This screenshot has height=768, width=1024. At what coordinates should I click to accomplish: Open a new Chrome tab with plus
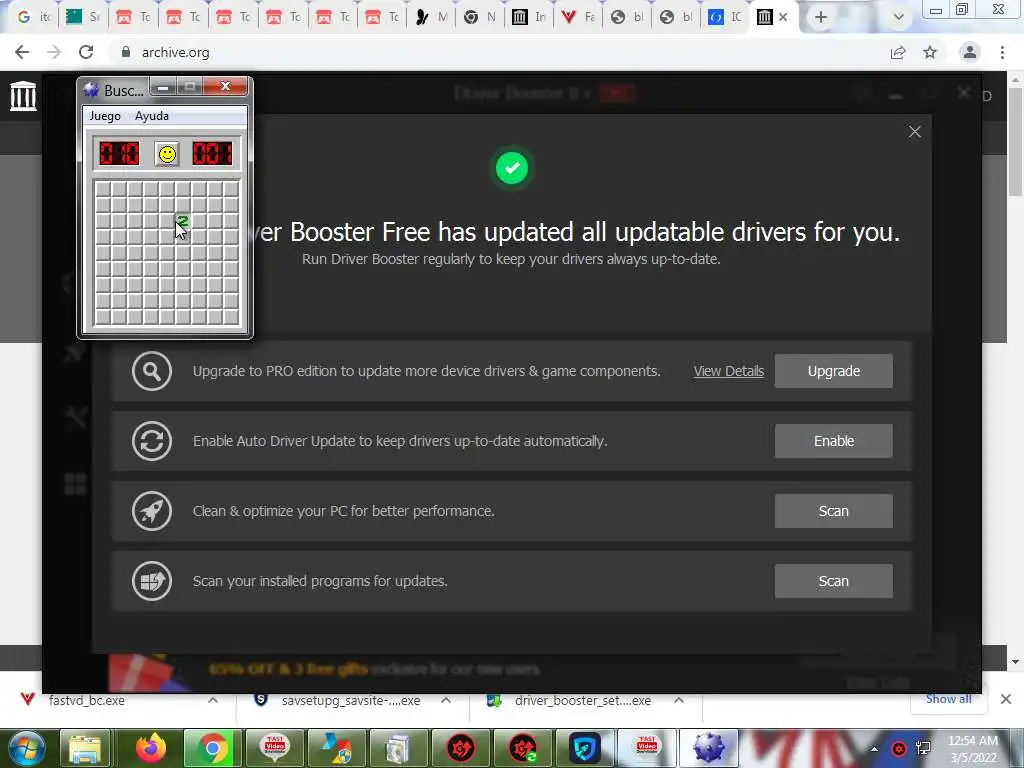point(821,18)
